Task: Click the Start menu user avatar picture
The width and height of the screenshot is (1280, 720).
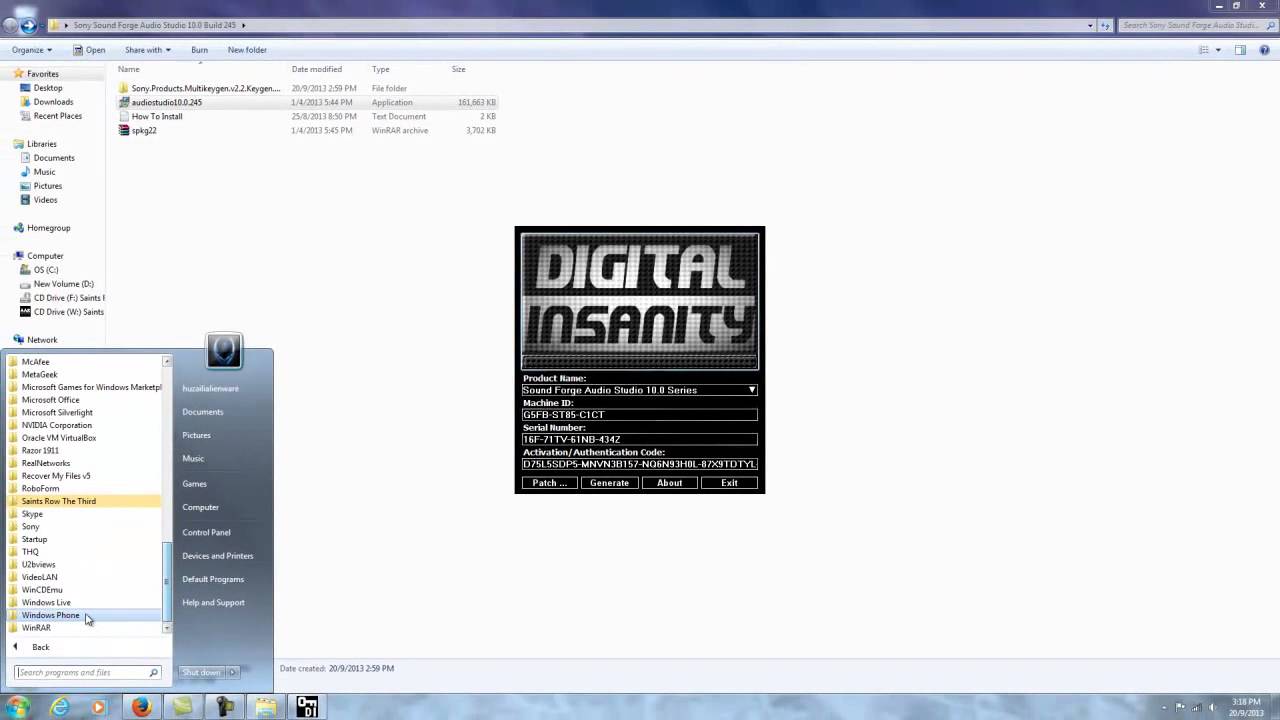Action: tap(224, 351)
